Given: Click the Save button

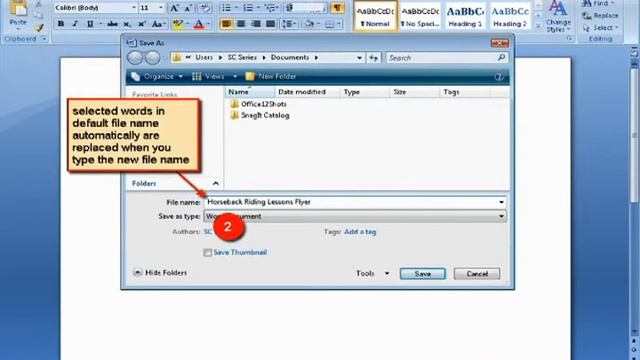Looking at the screenshot, I should 422,274.
